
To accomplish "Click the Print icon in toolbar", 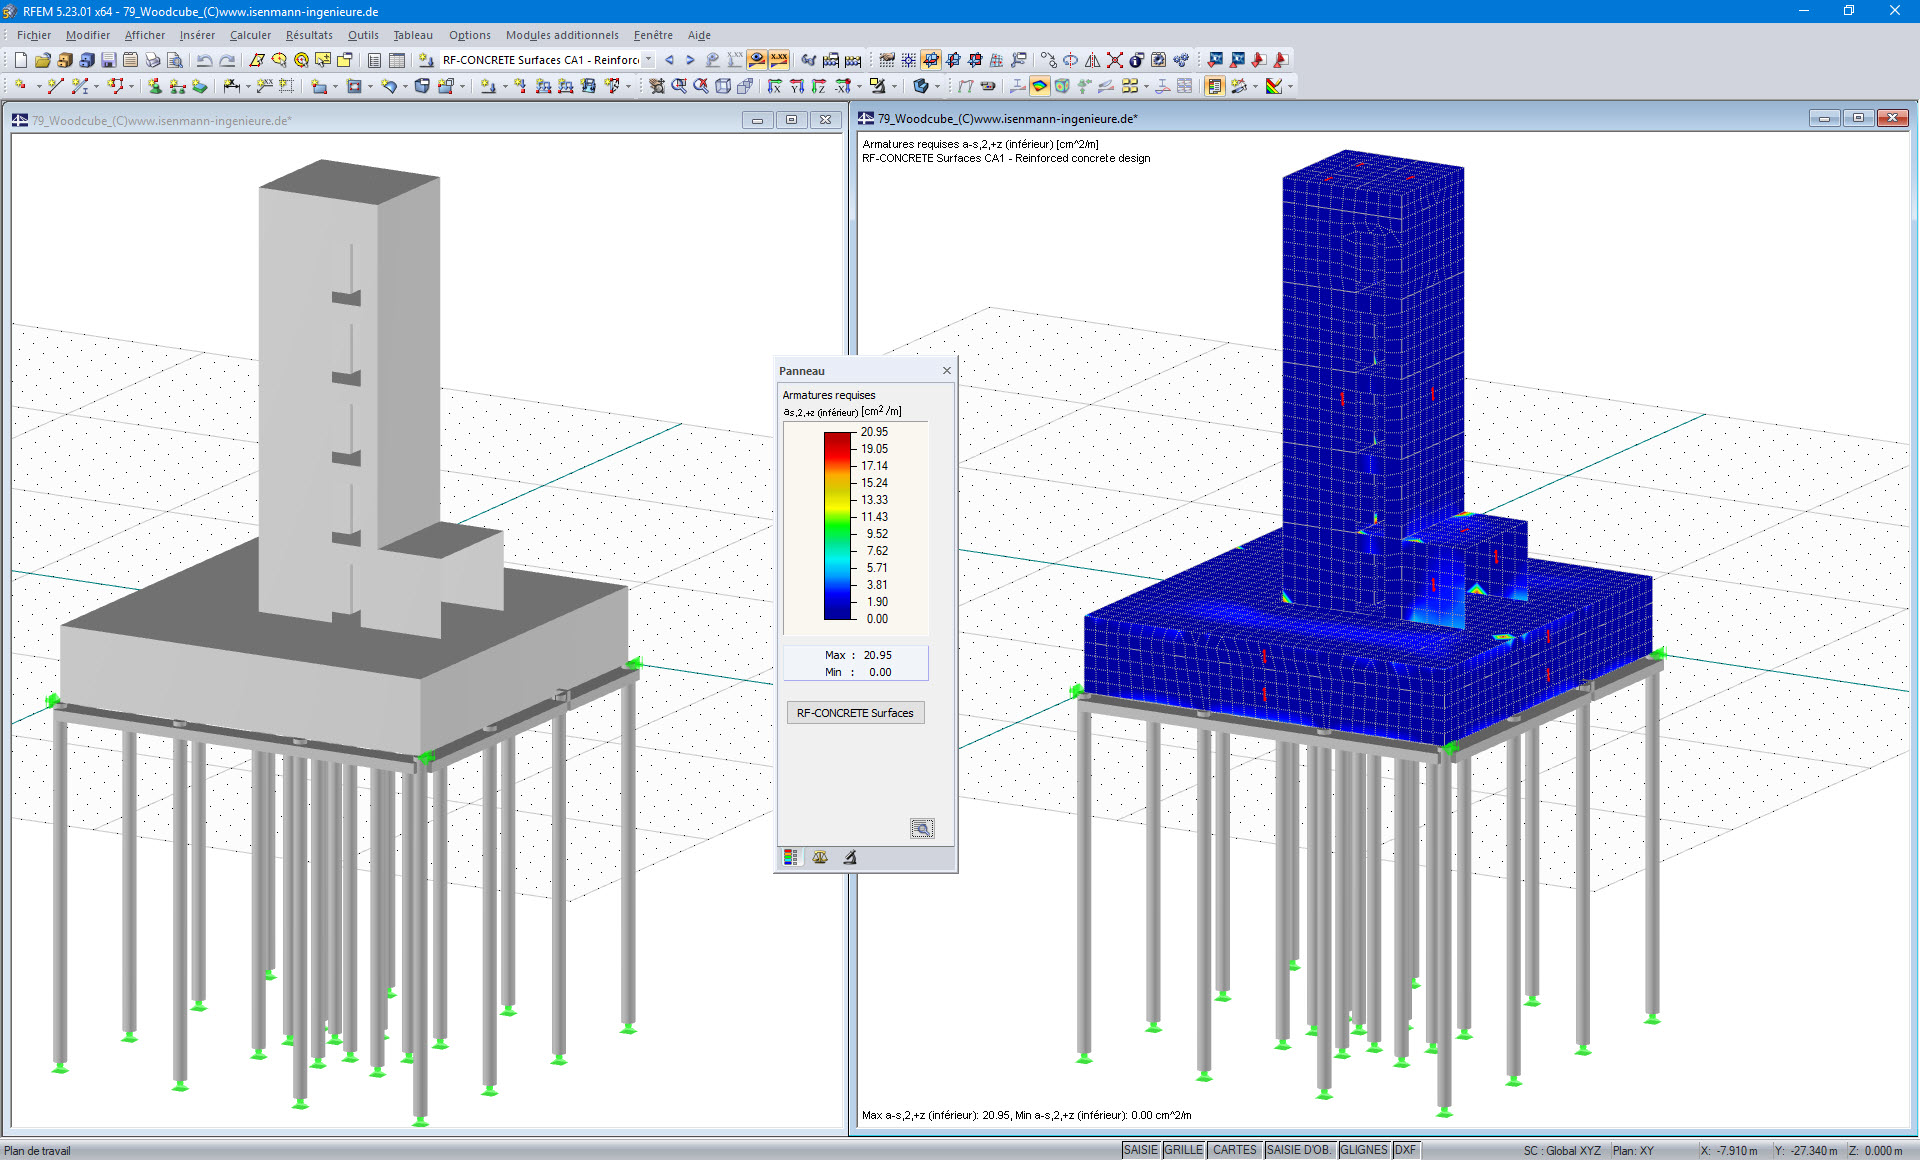I will [152, 60].
